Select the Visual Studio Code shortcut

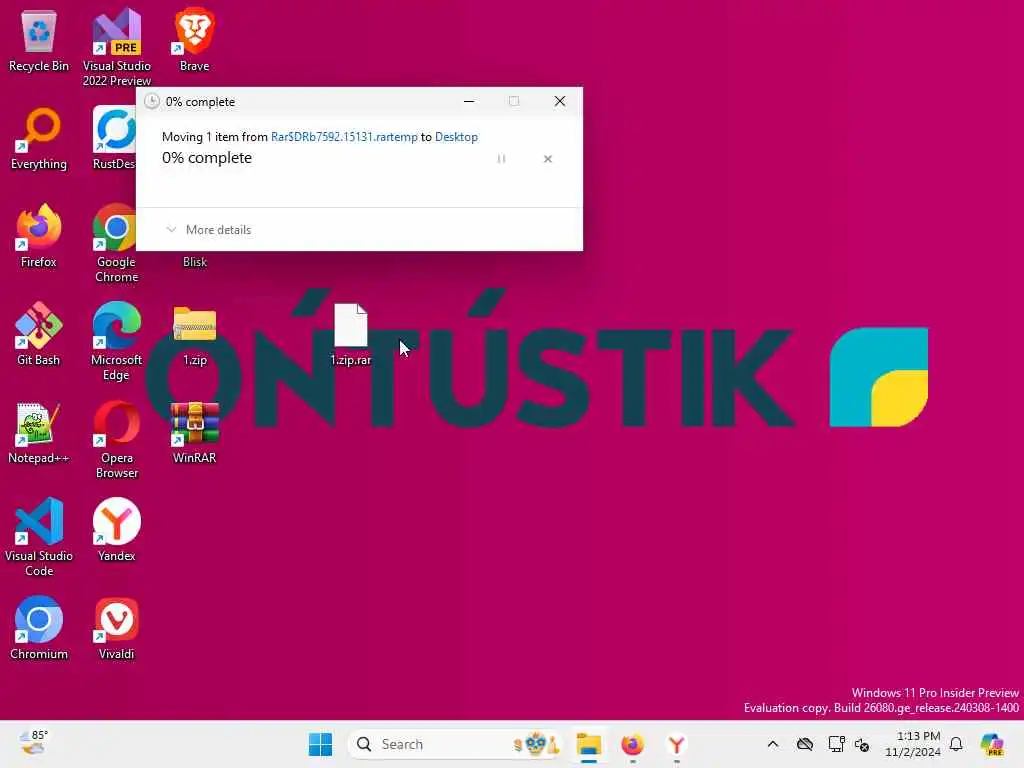click(x=39, y=537)
